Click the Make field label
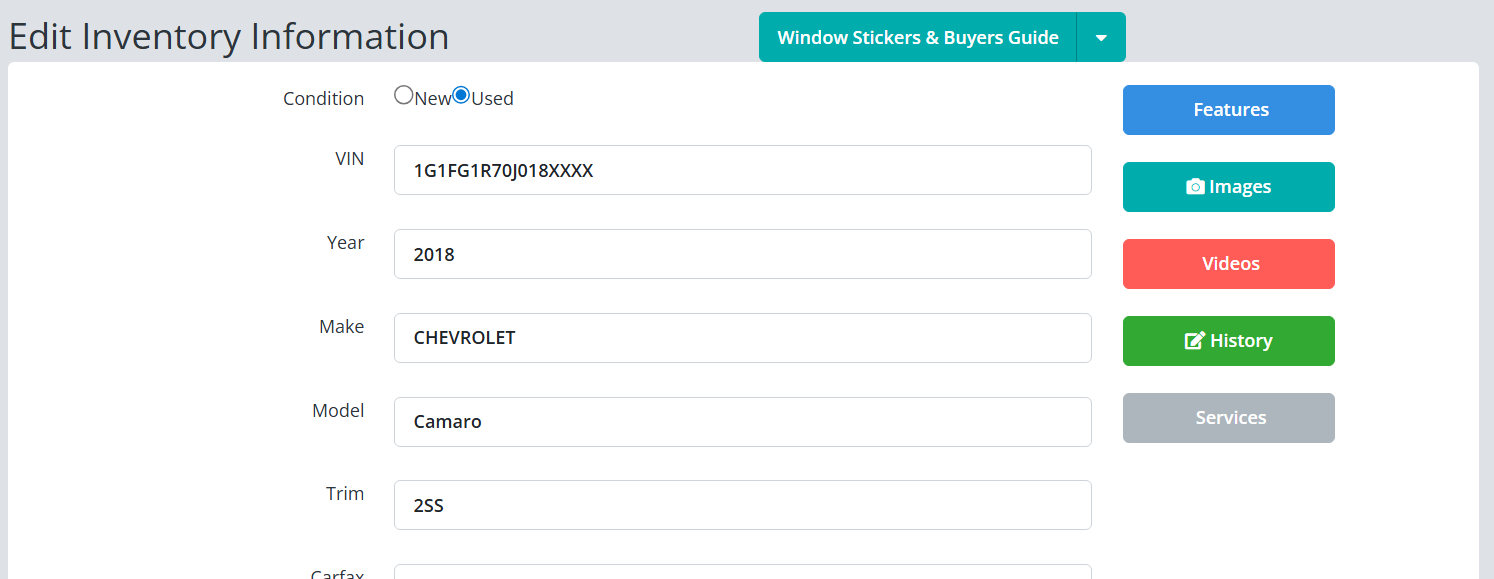Screen dimensions: 1494x579 341,327
